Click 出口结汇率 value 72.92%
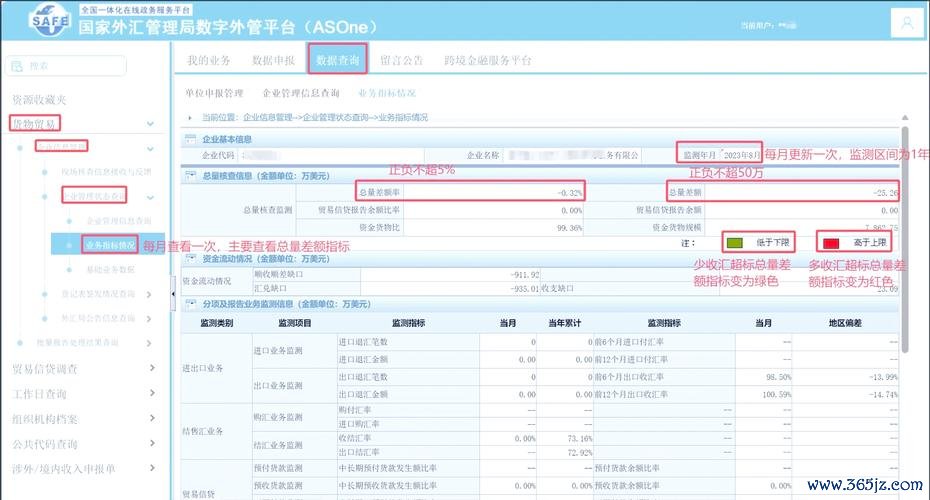Screen dimensions: 930x500 pos(579,453)
